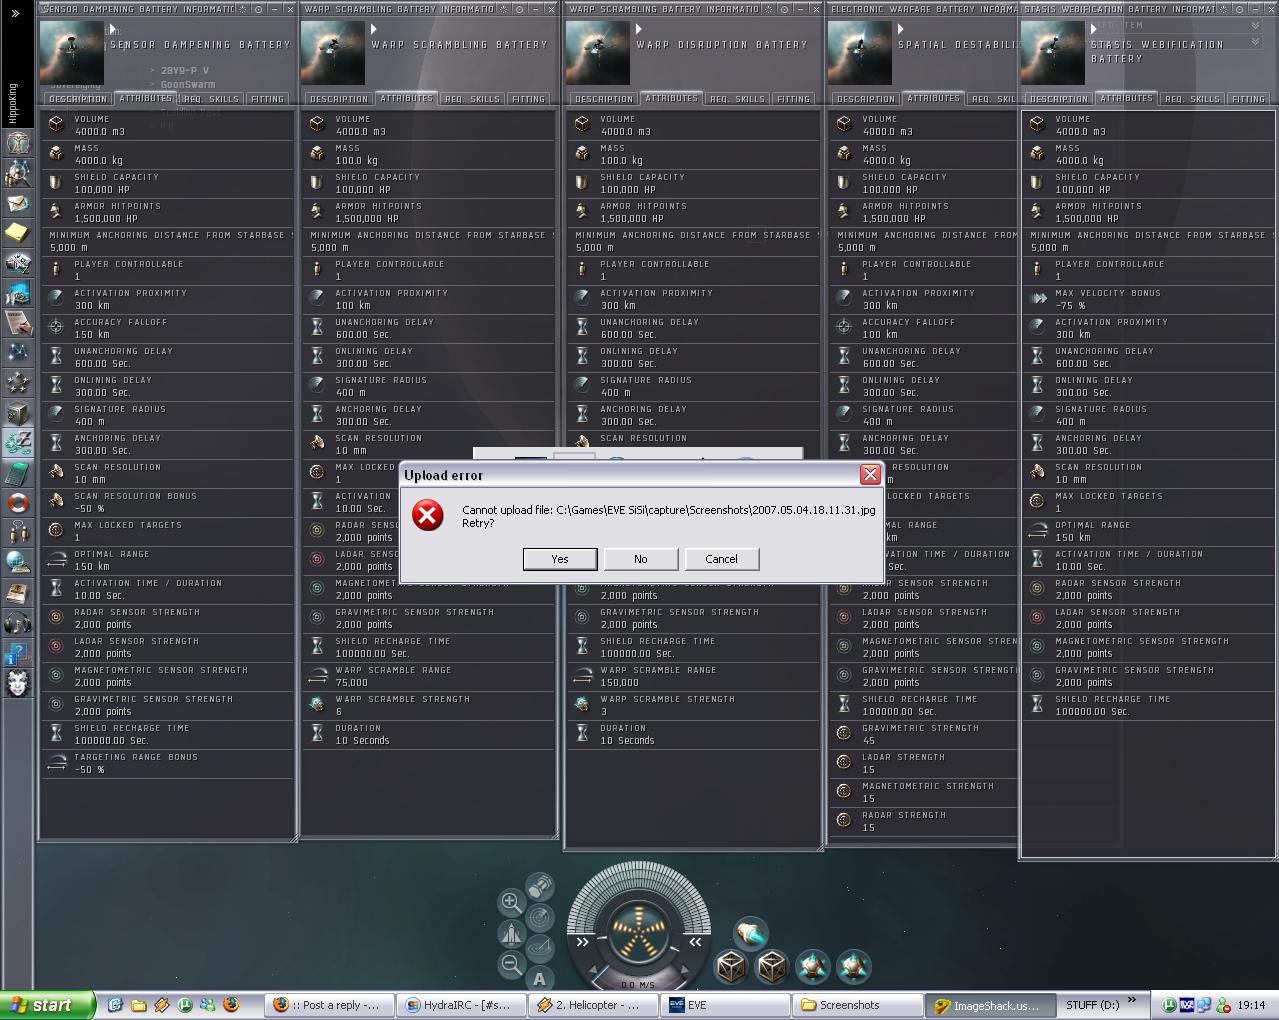
Task: Click the Targeting Range Bonus attribute row
Action: tap(167, 763)
